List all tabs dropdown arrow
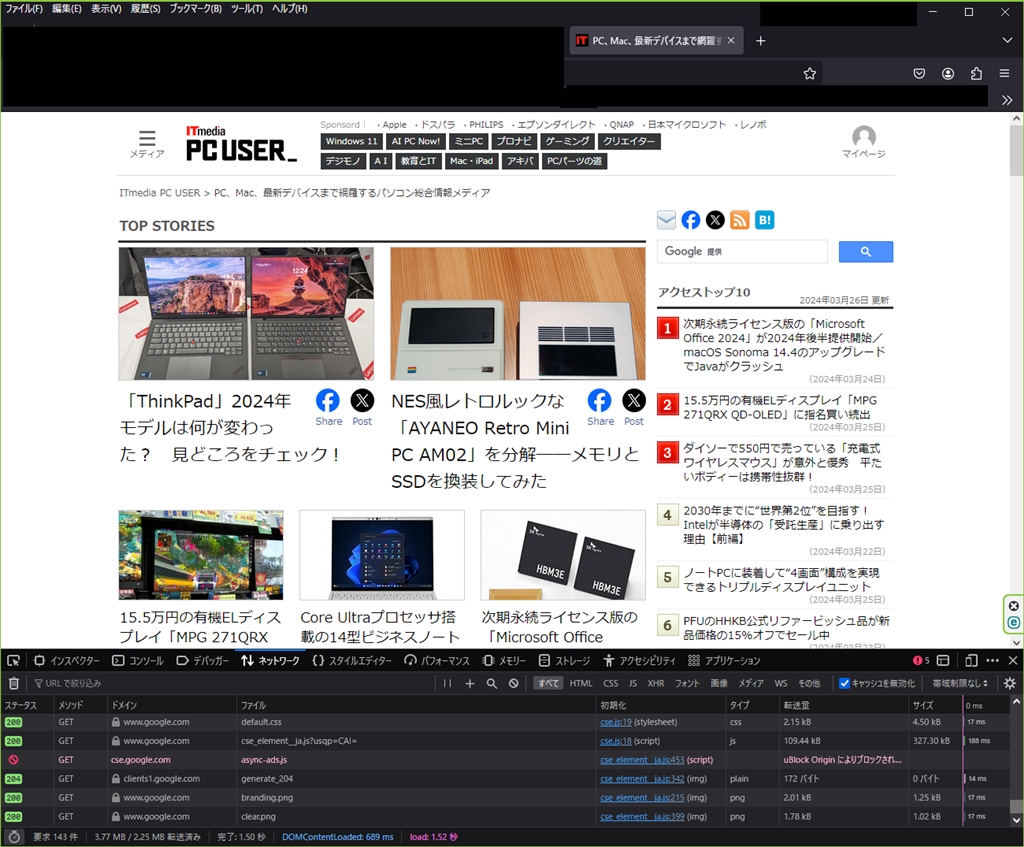 1007,40
